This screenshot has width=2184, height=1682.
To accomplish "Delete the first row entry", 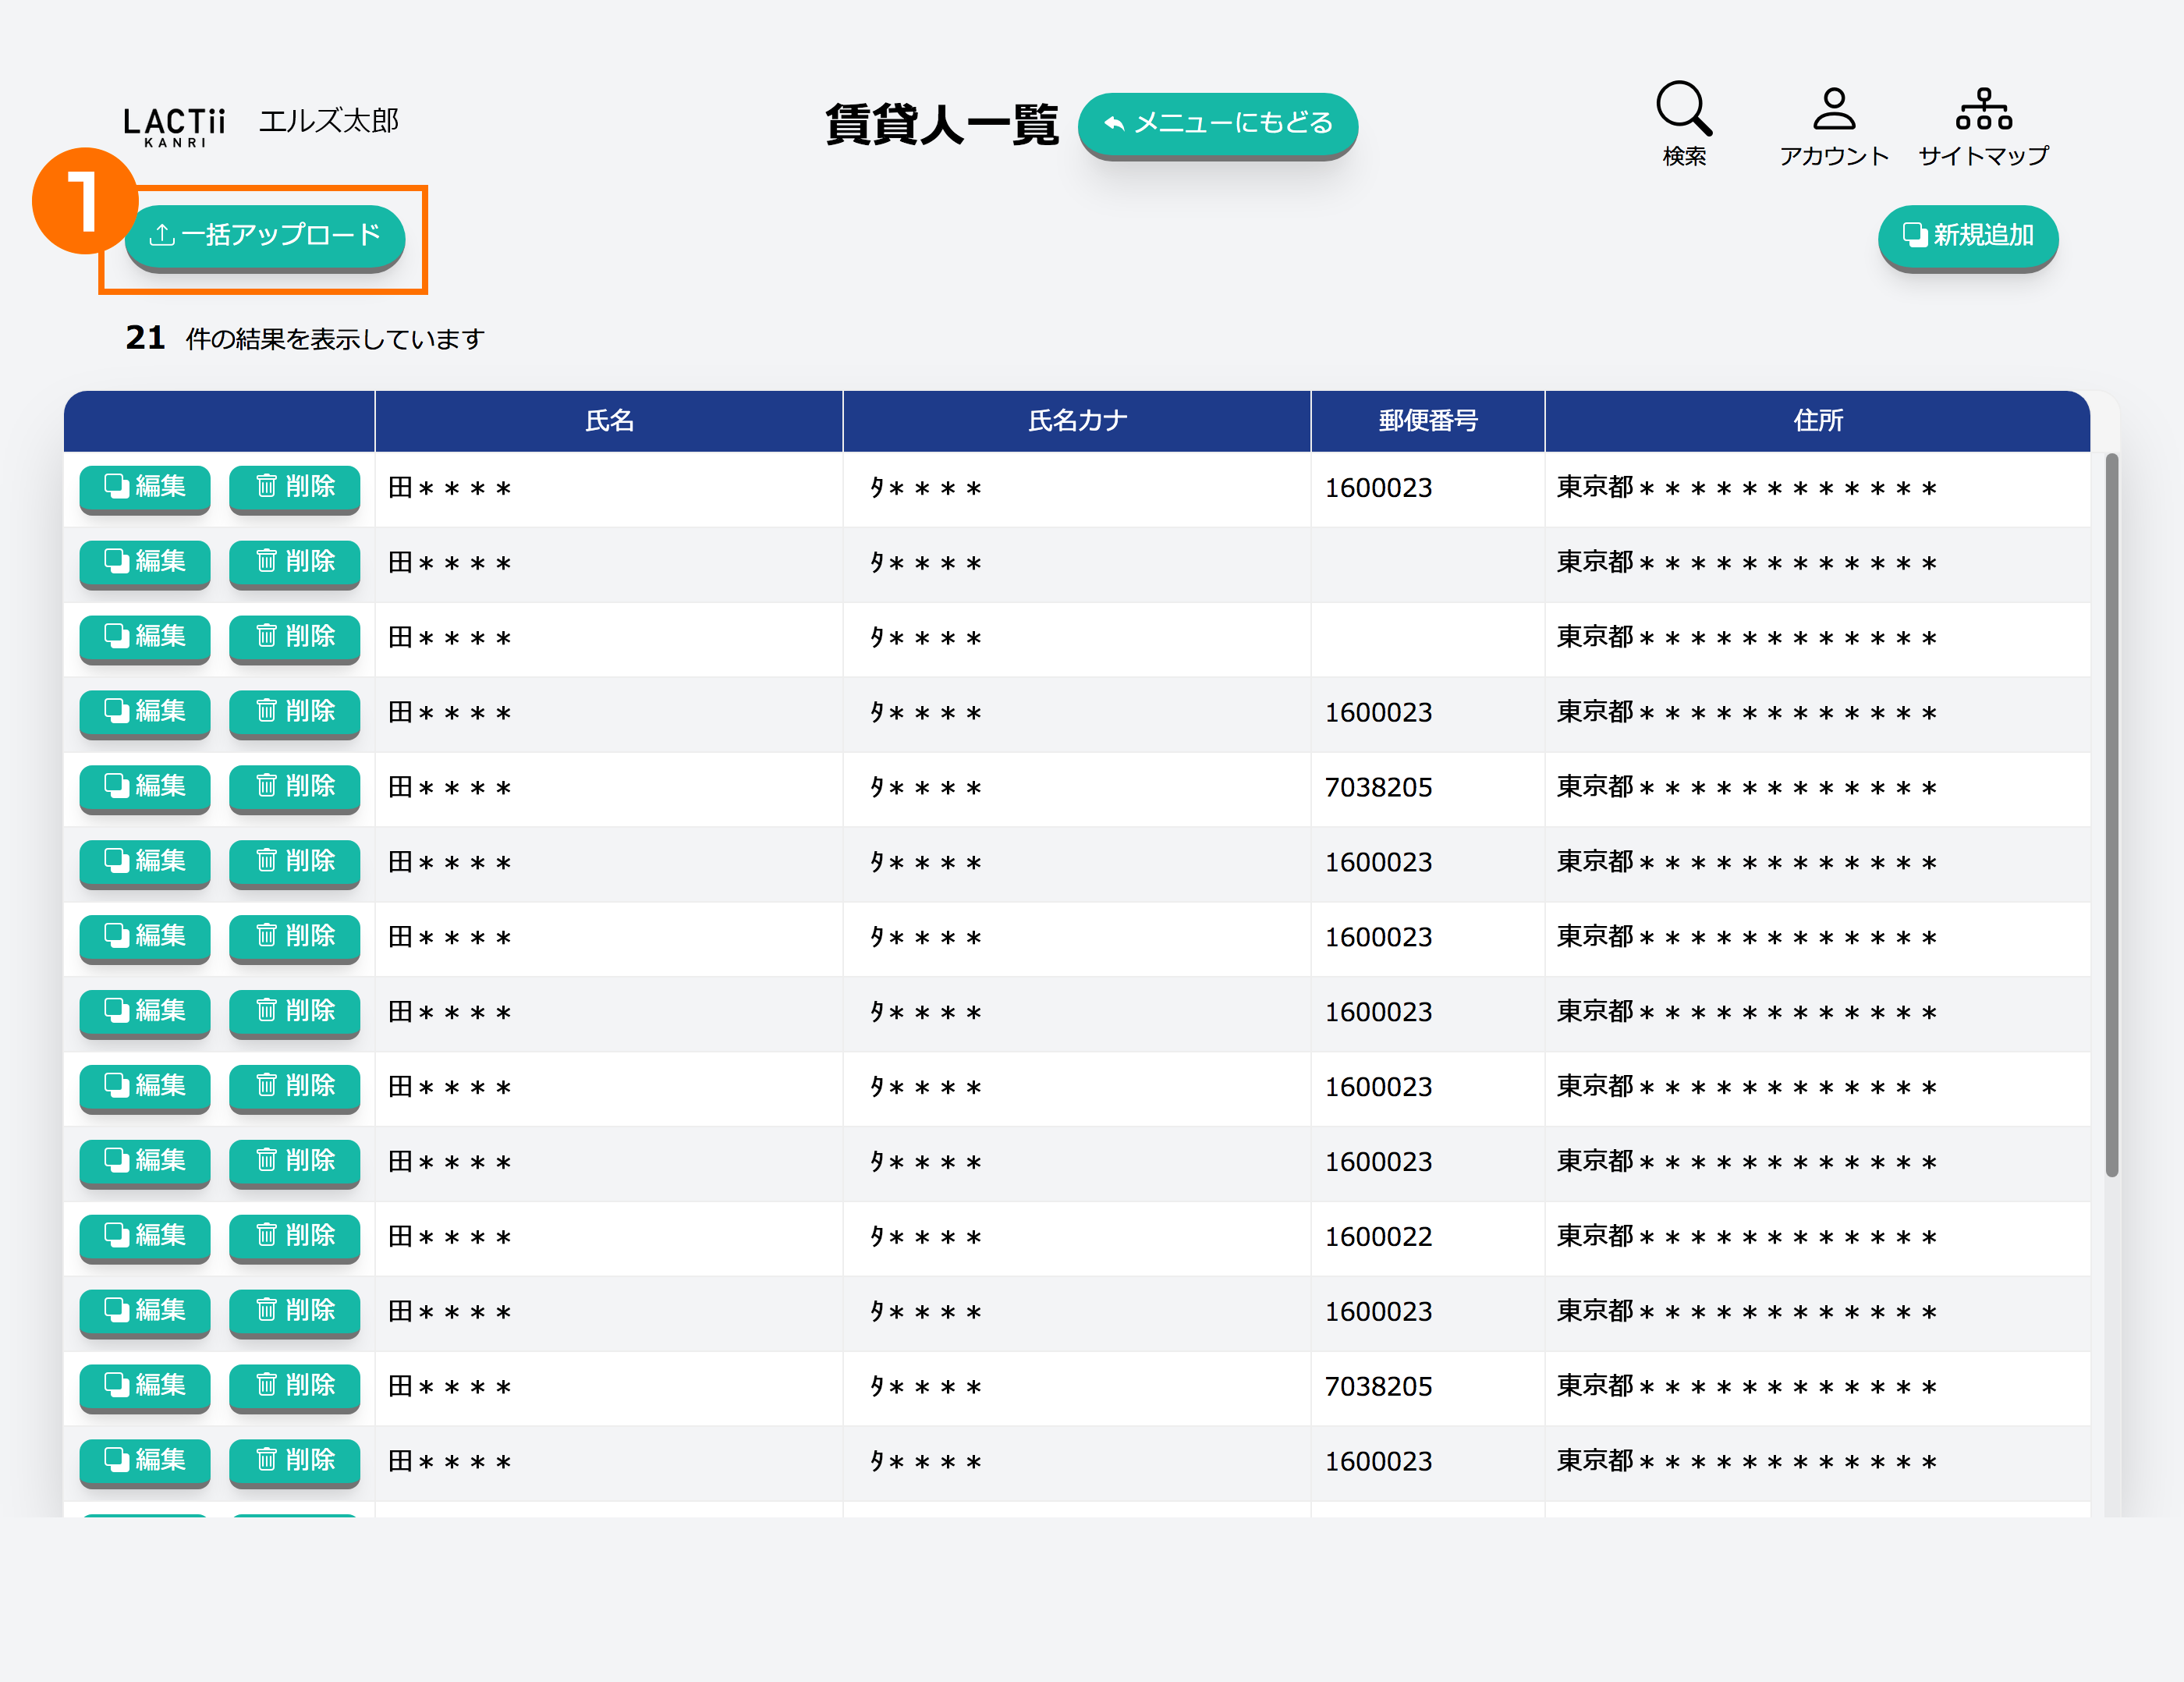I will [x=294, y=487].
